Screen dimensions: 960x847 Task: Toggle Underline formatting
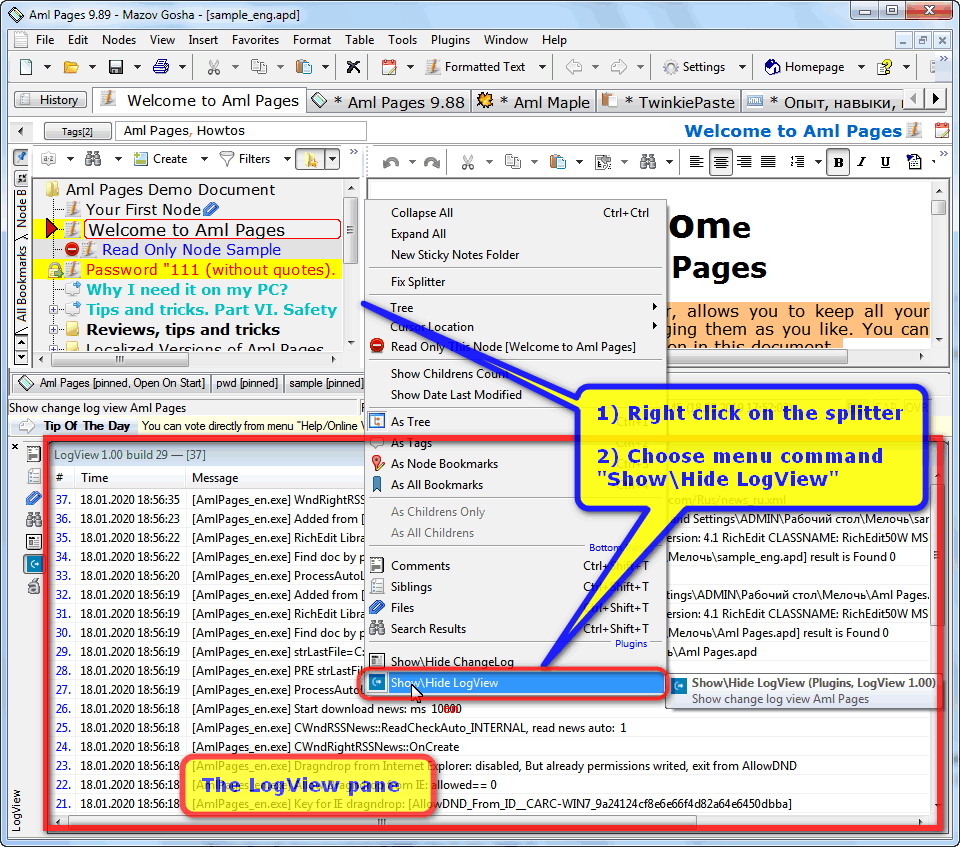coord(885,162)
